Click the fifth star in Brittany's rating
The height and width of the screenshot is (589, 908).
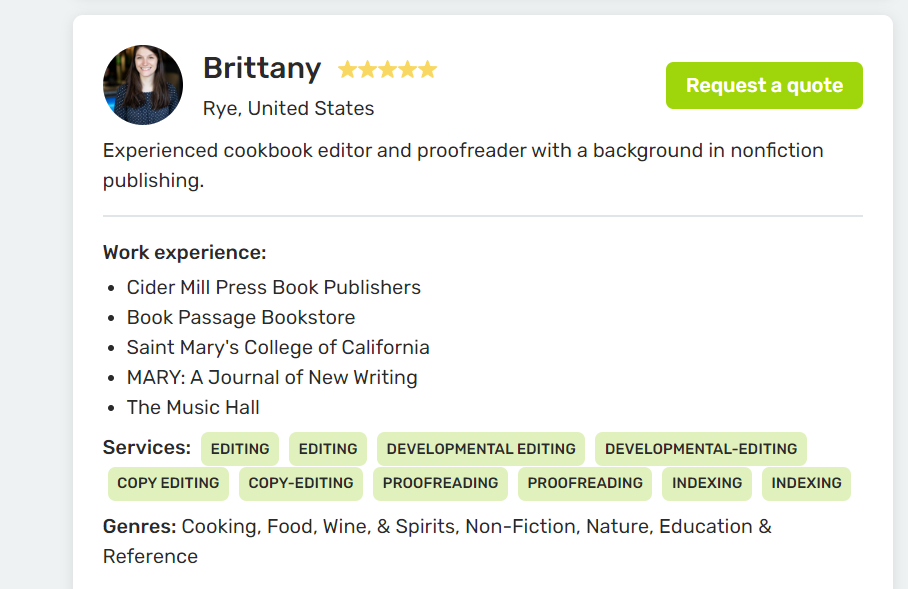(428, 70)
